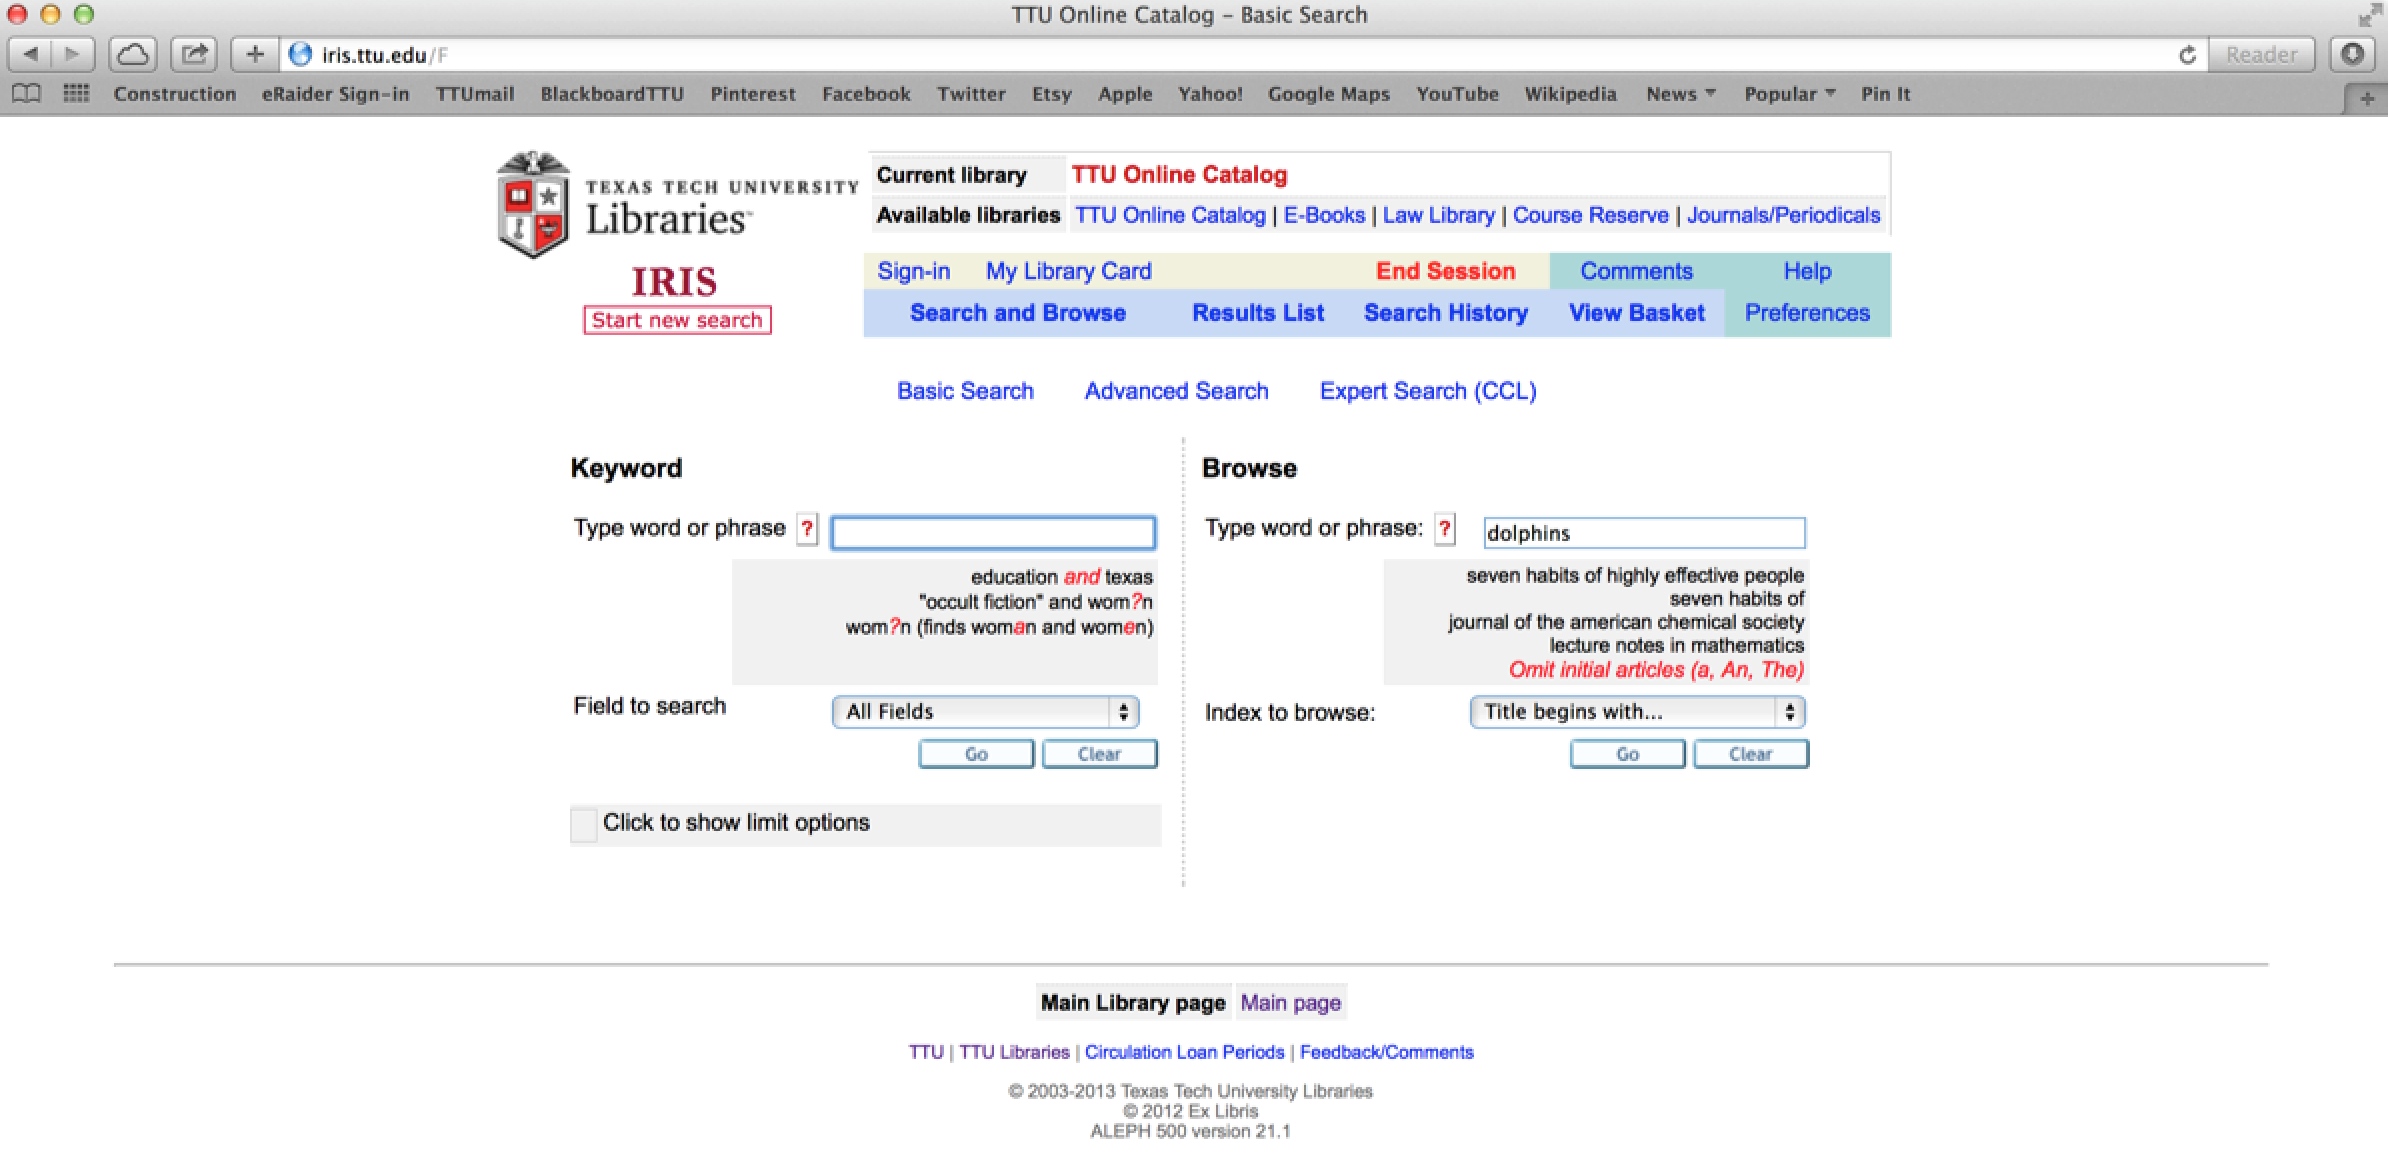Open the Index to browse dropdown
Screen dimensions: 2388x1174
tap(1637, 711)
